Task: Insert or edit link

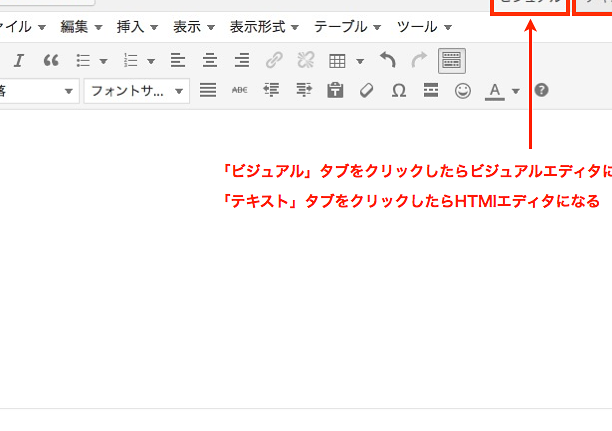Action: [274, 61]
